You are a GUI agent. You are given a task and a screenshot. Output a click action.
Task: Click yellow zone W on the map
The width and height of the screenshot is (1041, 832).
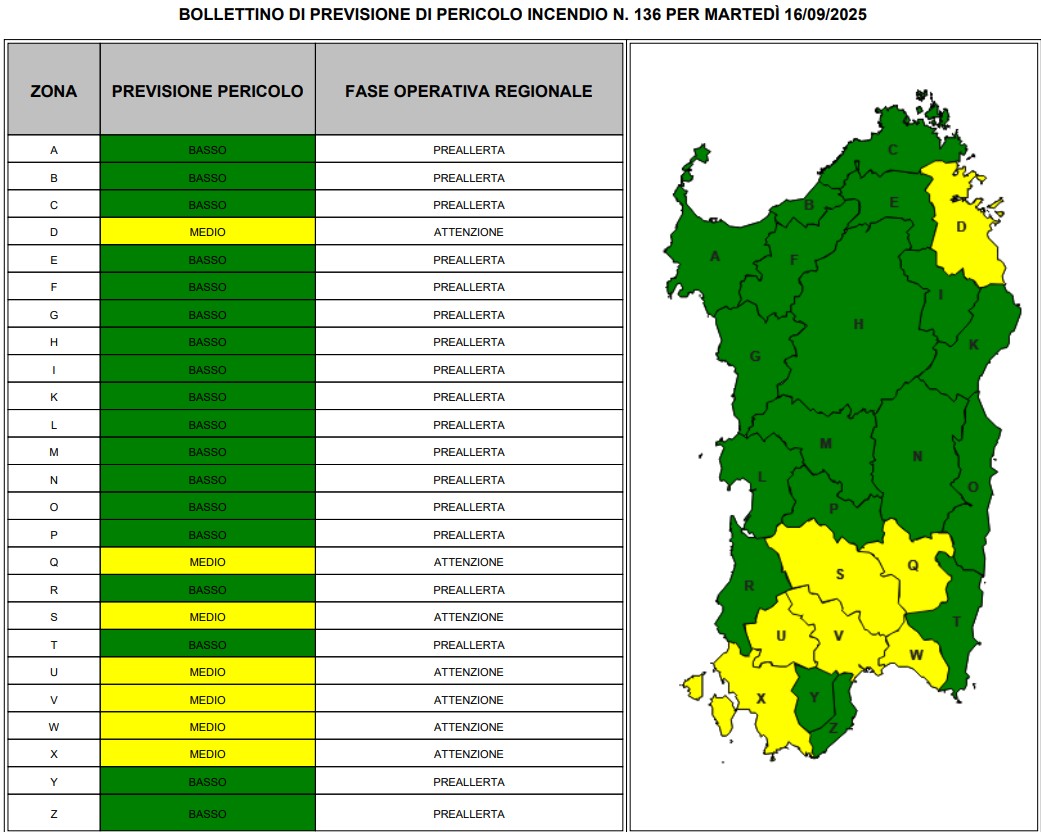(916, 655)
